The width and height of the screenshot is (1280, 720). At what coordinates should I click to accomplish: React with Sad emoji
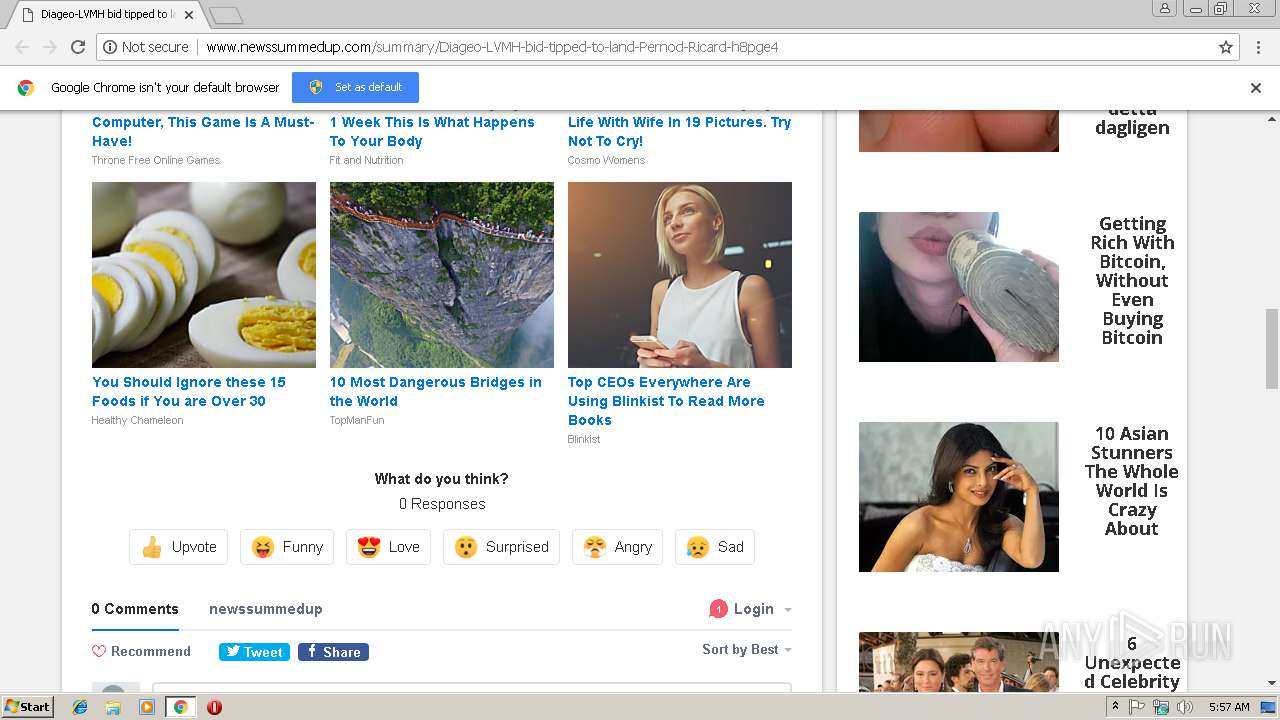(715, 547)
